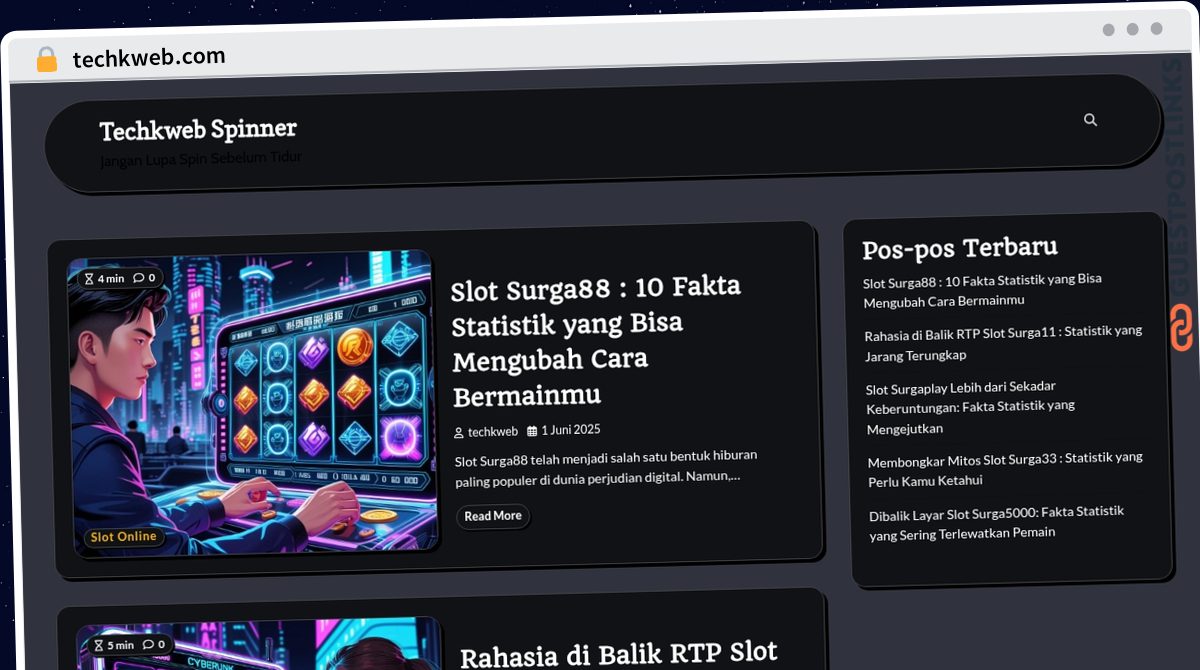Open sidebar link Slot Surgaplay Lebih dari Sekadar

[x=970, y=407]
